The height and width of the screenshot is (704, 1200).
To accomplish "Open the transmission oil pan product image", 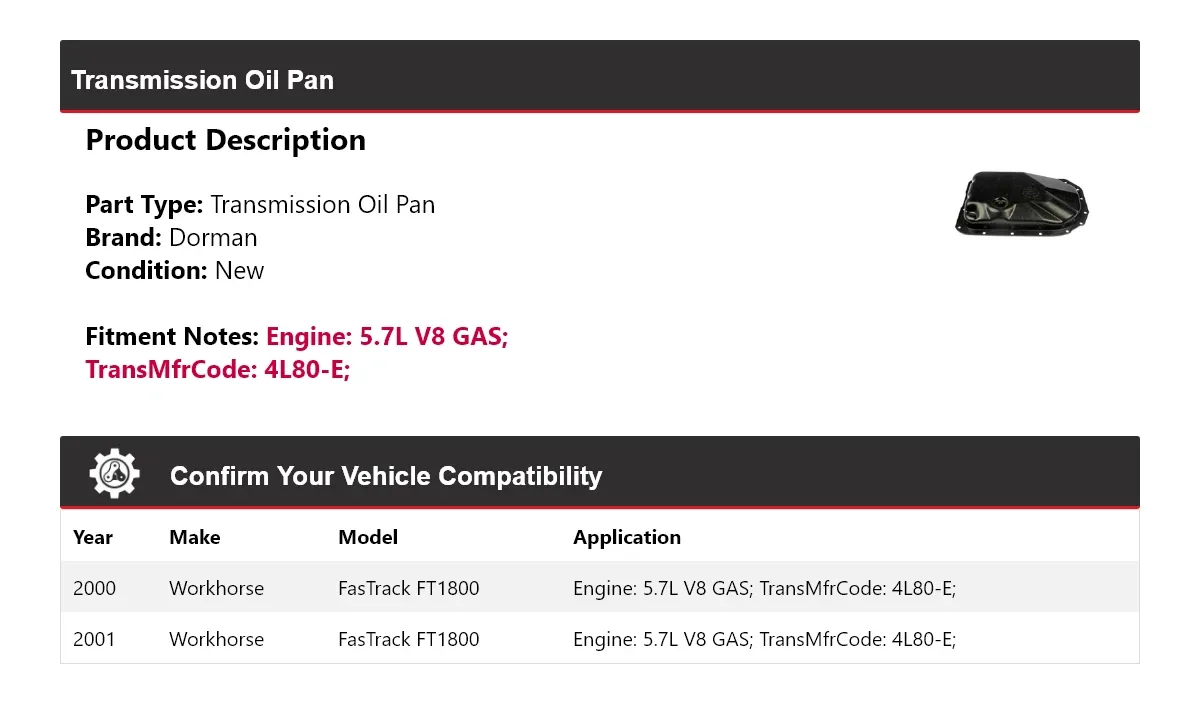I will [1021, 205].
